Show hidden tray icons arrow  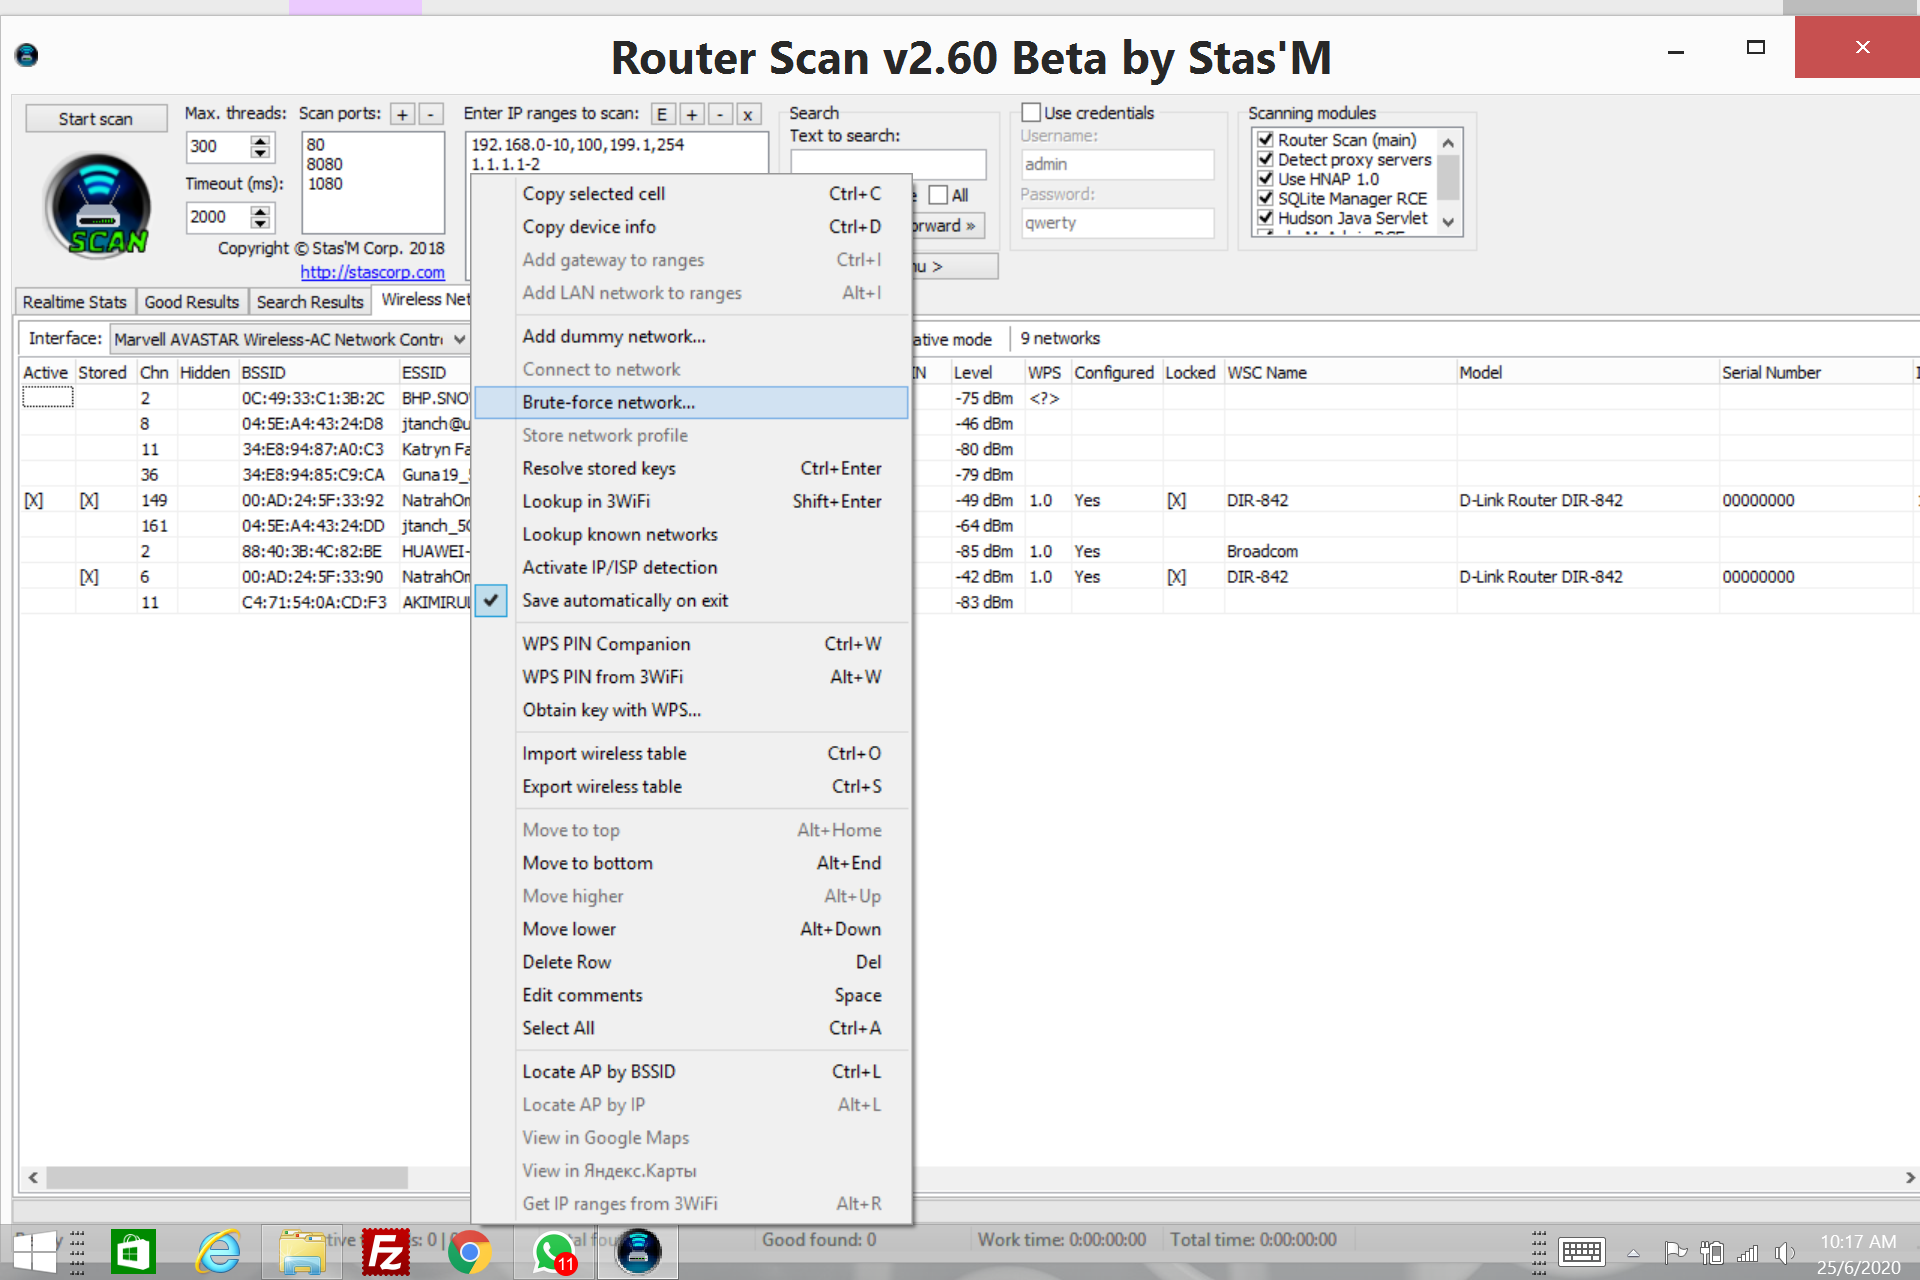coord(1633,1253)
